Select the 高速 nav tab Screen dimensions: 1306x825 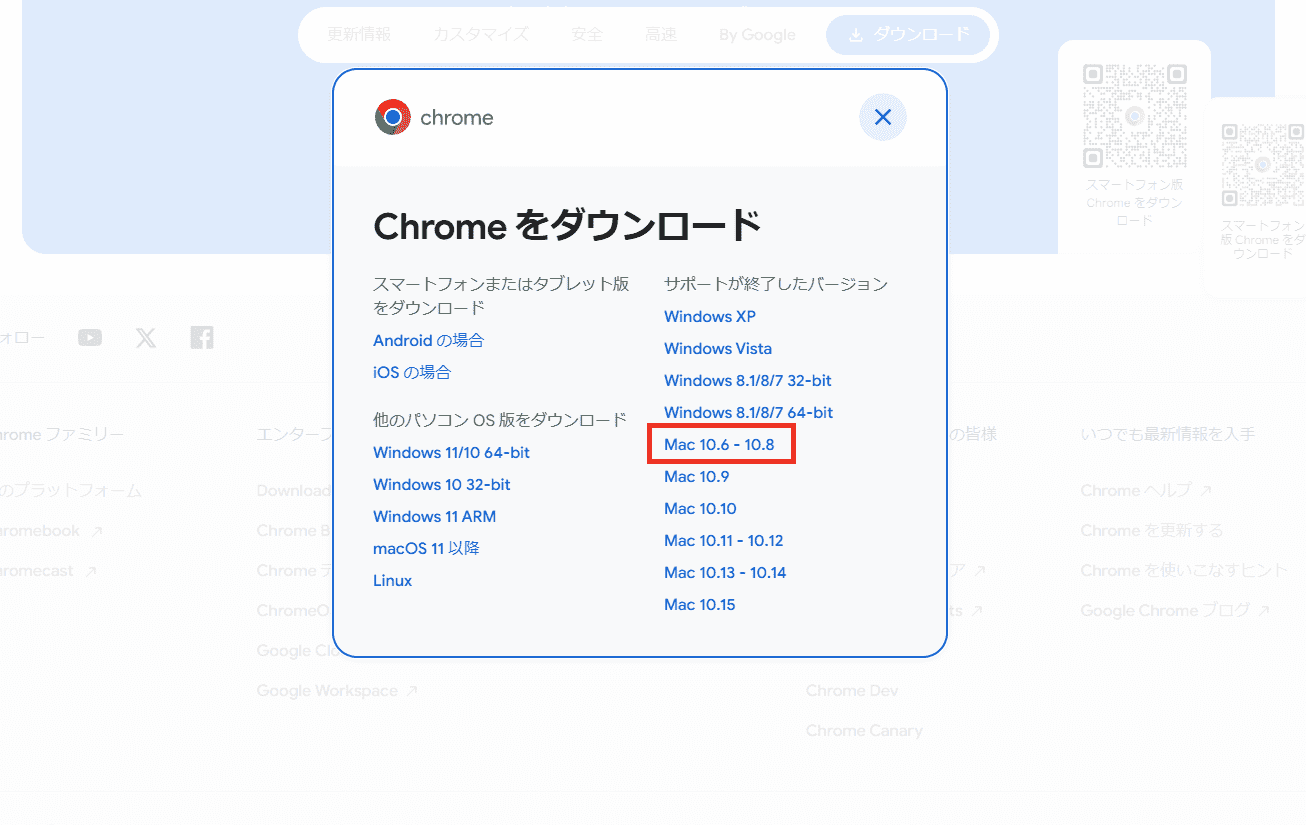661,35
